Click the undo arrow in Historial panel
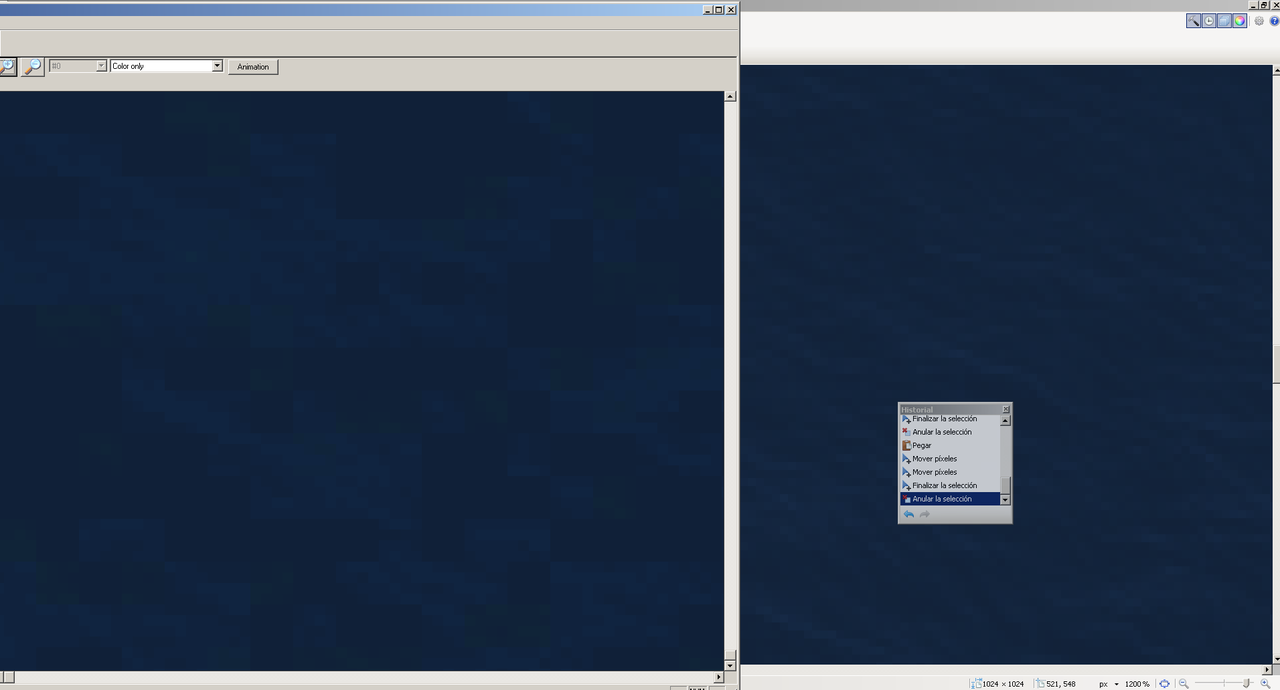Image resolution: width=1280 pixels, height=690 pixels. [909, 514]
